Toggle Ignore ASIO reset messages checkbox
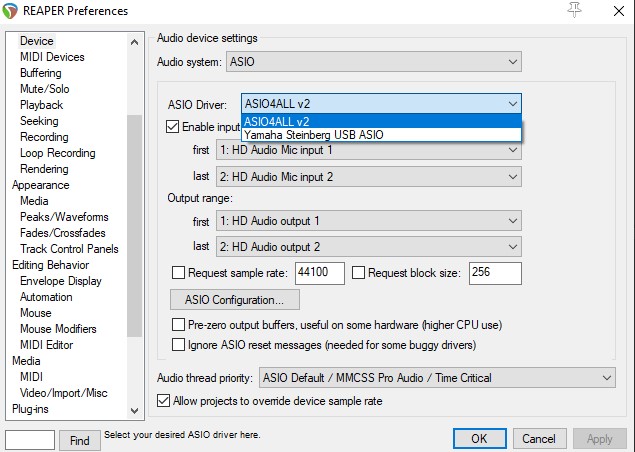 179,345
